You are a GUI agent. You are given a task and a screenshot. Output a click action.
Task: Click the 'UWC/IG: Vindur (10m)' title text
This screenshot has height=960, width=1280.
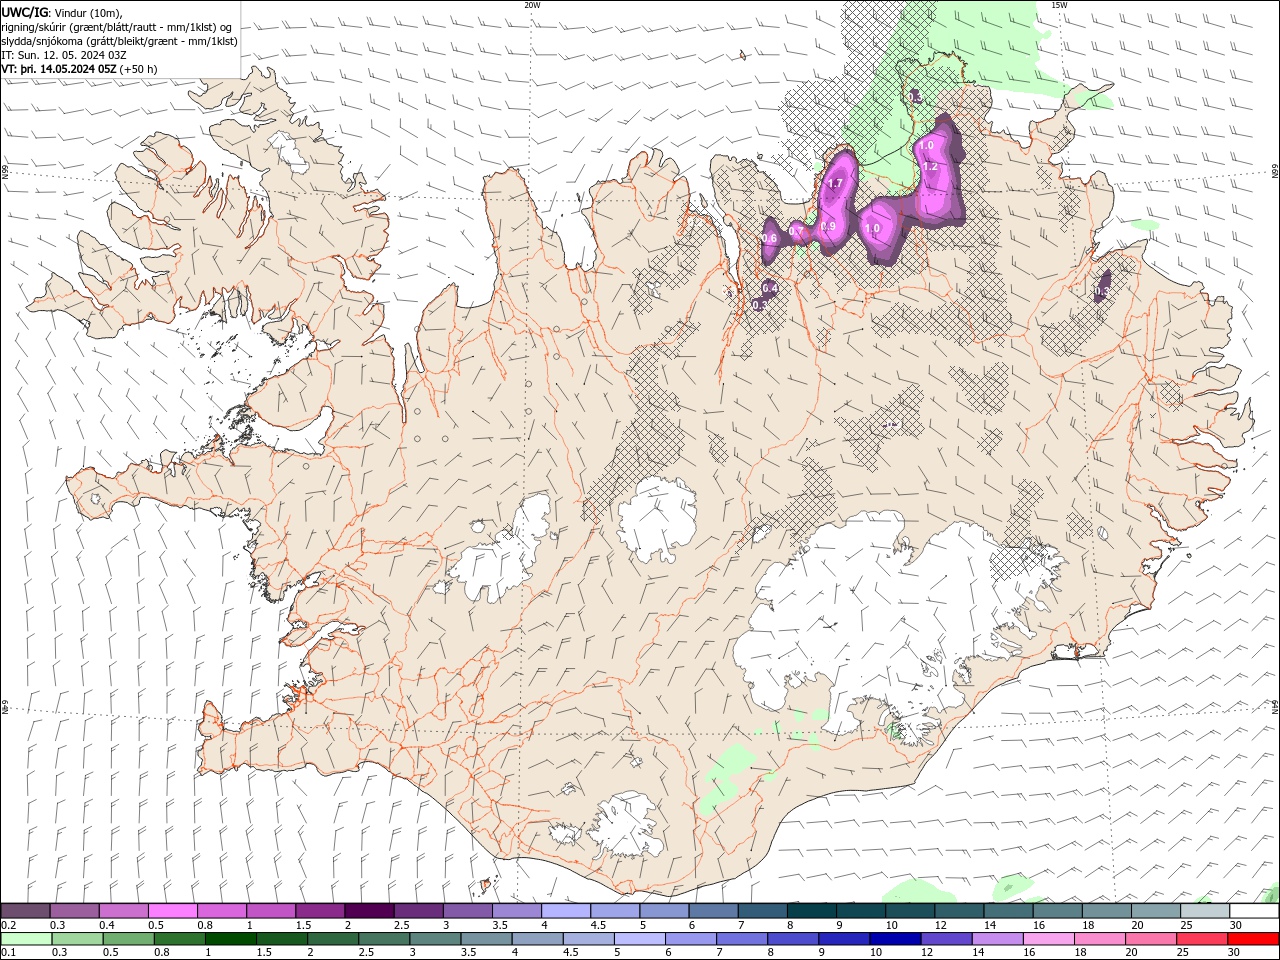coord(60,12)
